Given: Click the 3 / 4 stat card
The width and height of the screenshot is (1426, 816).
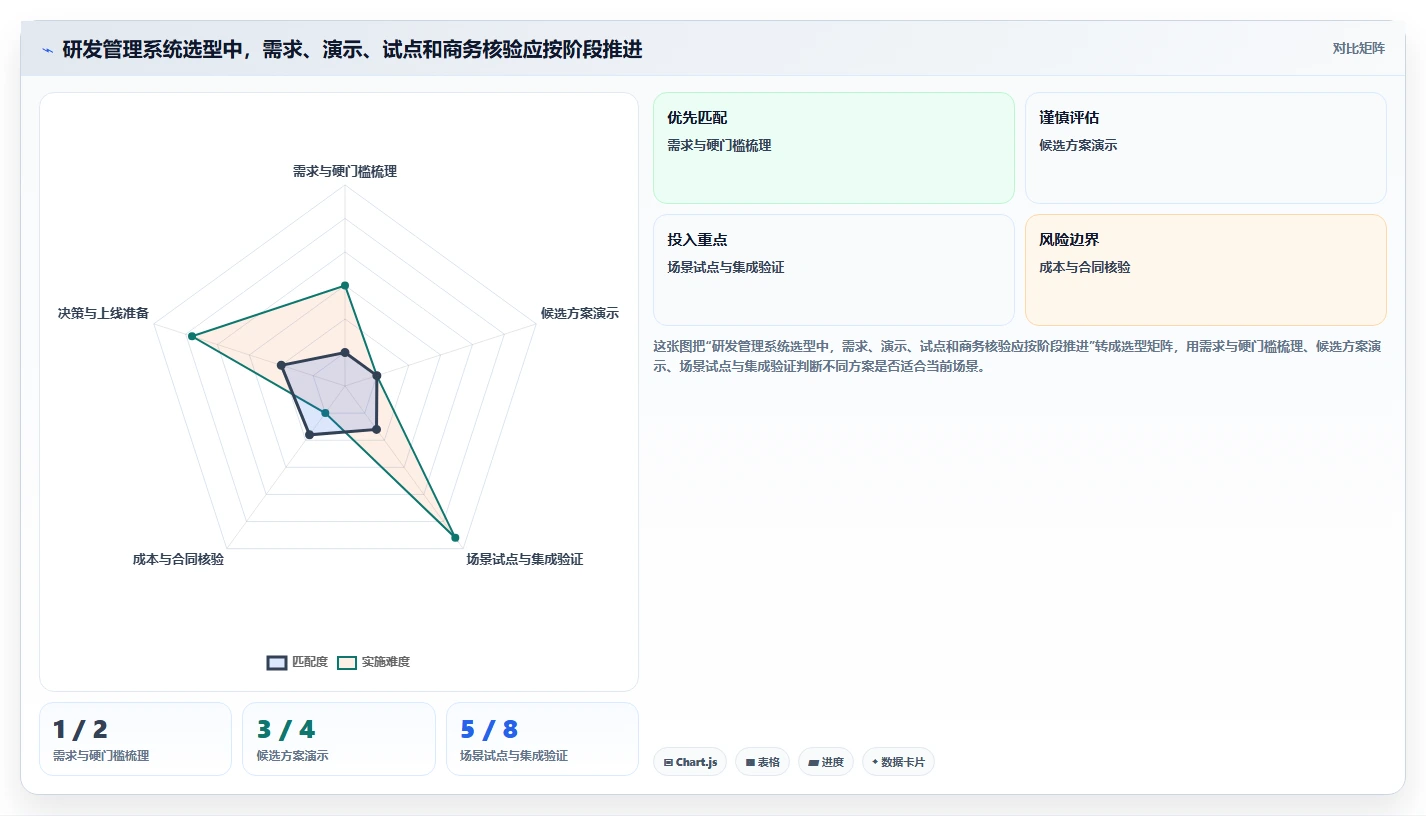Looking at the screenshot, I should pos(339,739).
